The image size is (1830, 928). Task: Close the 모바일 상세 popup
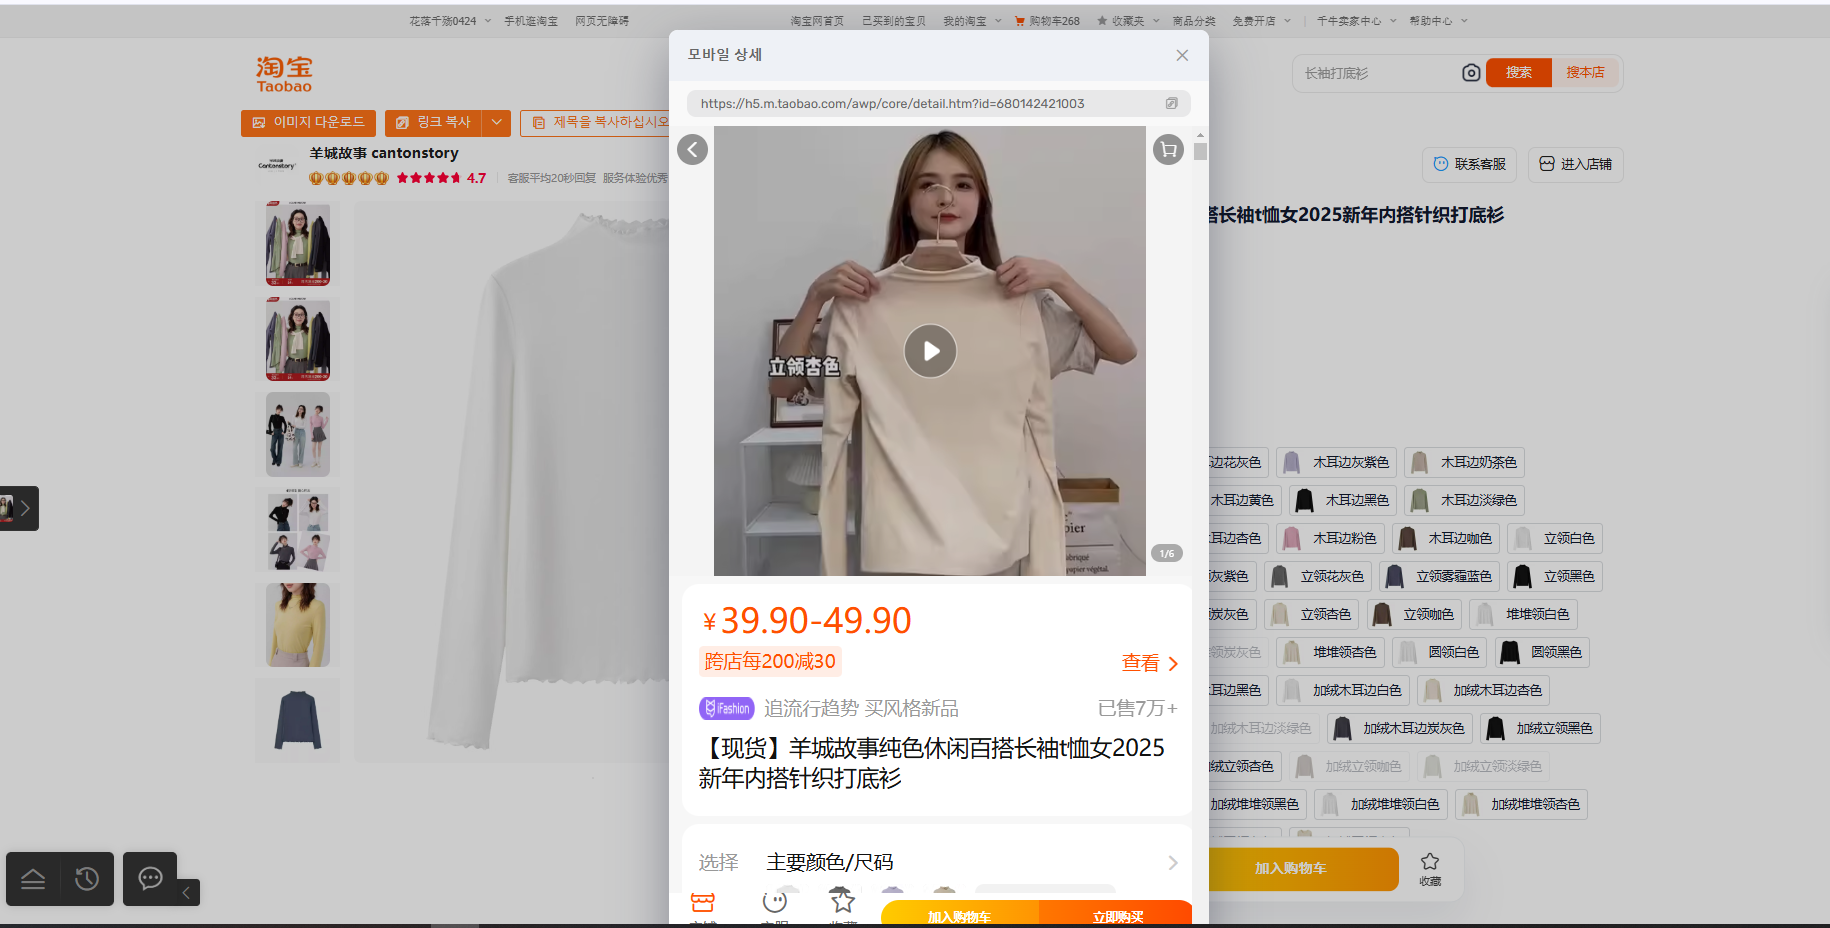click(x=1182, y=55)
